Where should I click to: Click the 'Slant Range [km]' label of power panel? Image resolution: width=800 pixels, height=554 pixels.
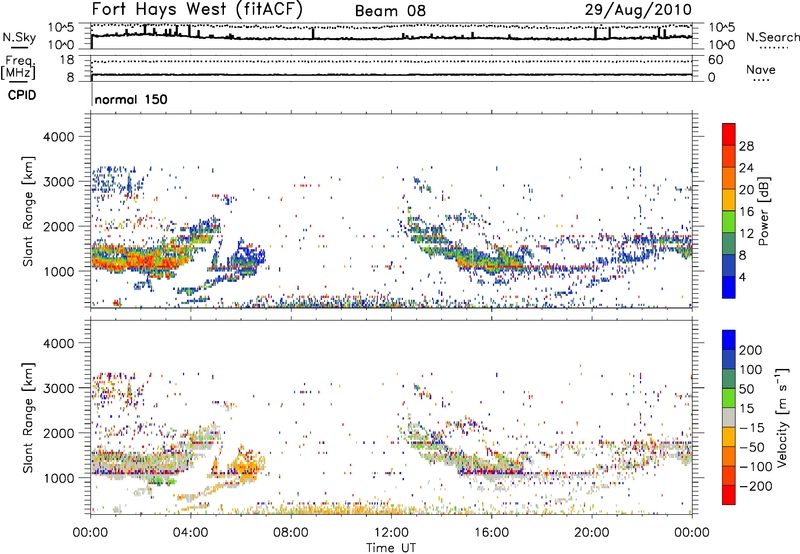pyautogui.click(x=28, y=211)
